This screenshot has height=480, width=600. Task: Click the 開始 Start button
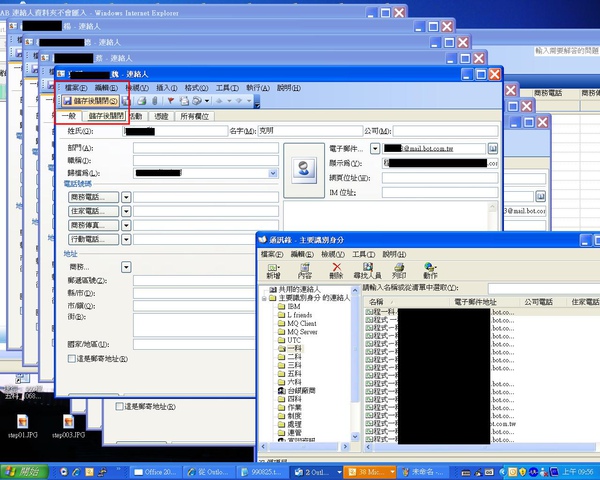[x=24, y=472]
